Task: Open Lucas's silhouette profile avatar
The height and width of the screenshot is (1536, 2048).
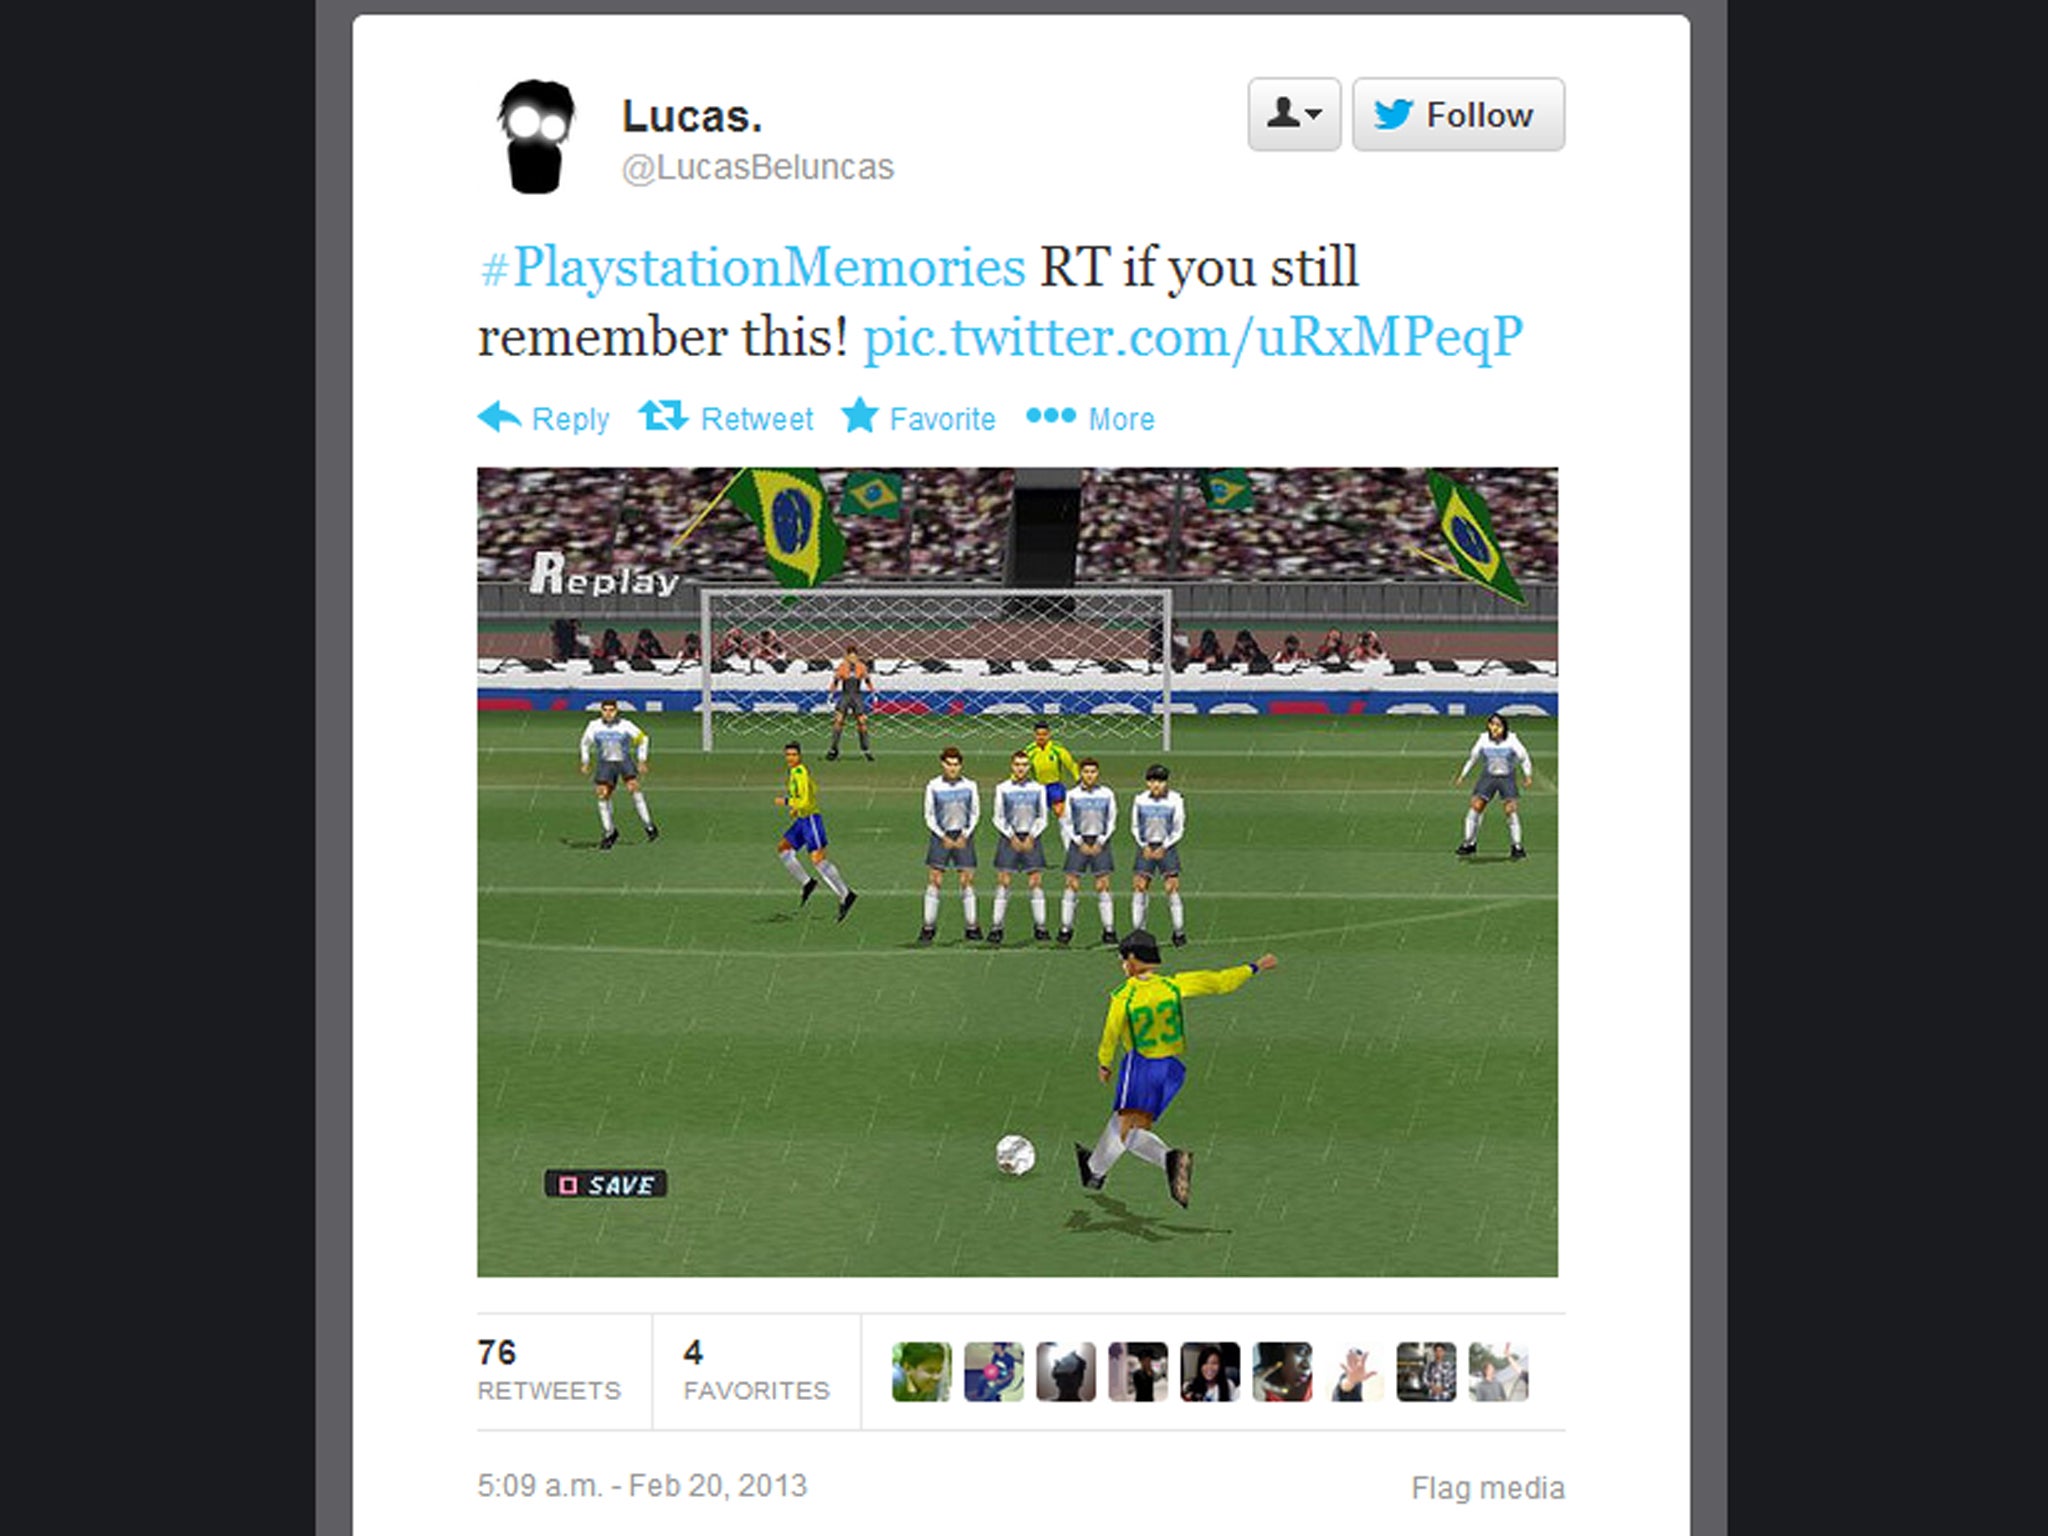Action: [x=536, y=137]
